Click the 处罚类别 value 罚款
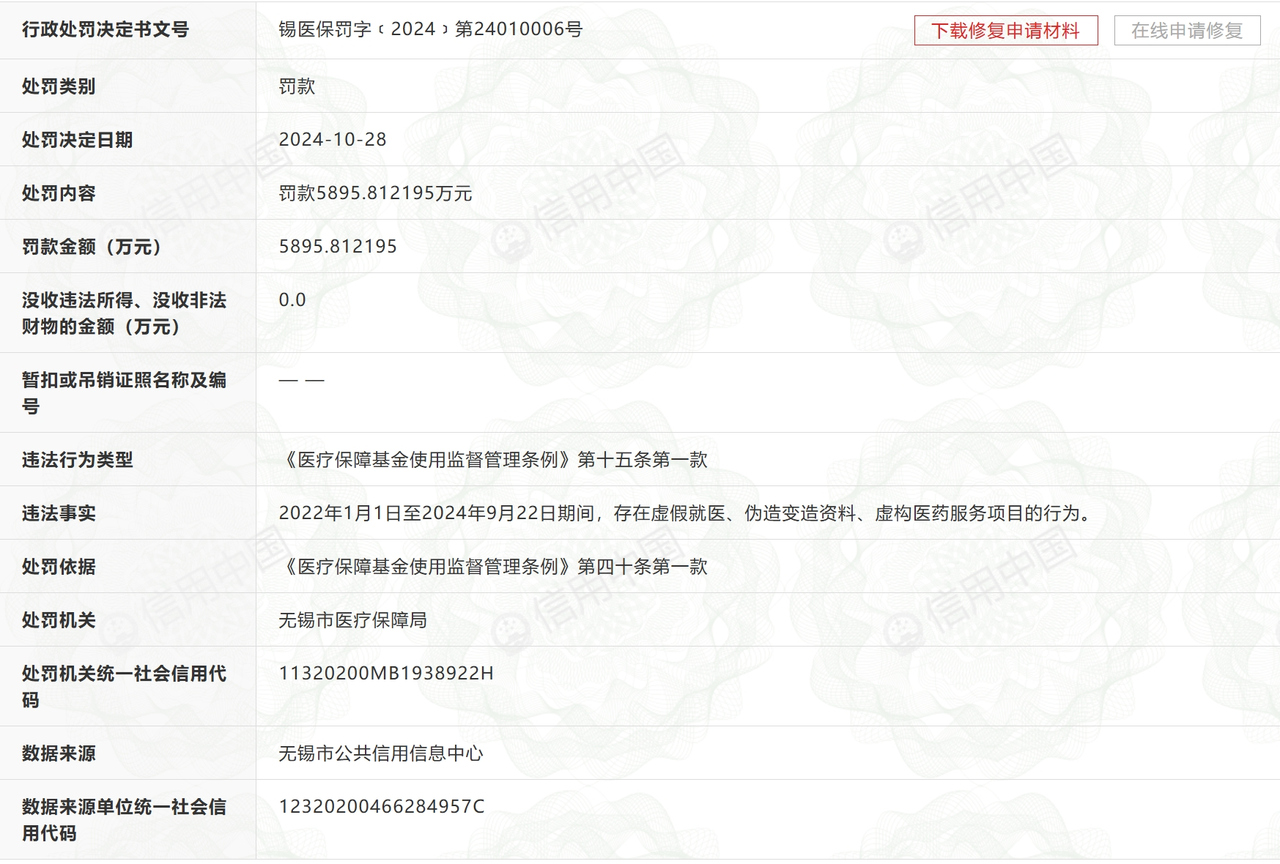Screen dimensions: 1280x864 click(x=297, y=86)
